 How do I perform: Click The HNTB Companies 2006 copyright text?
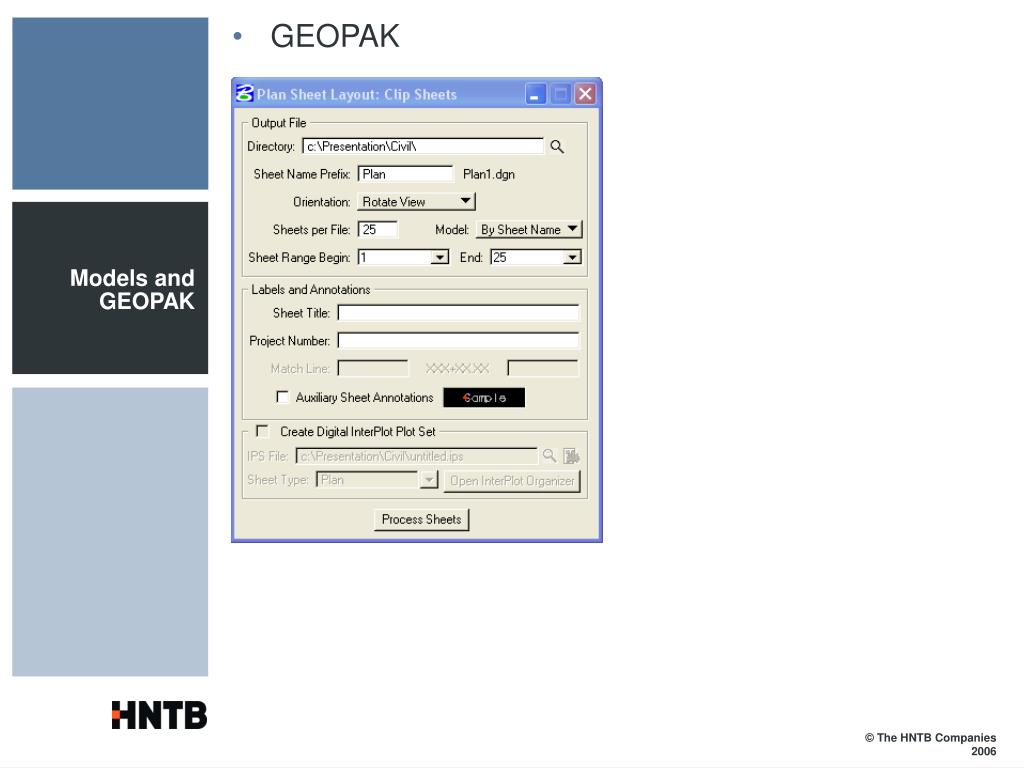[x=931, y=744]
